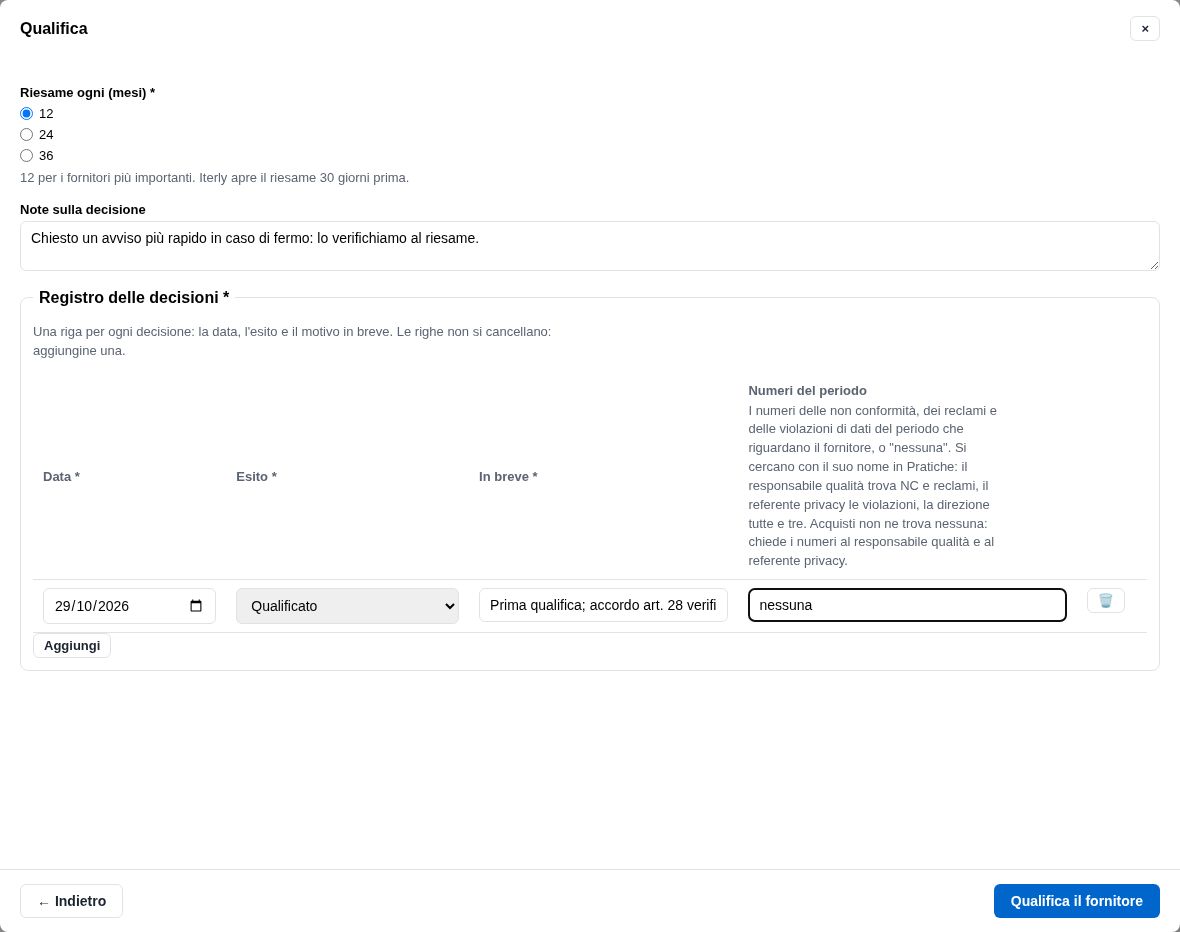Click the resize grip of the notes textarea

pyautogui.click(x=1154, y=265)
